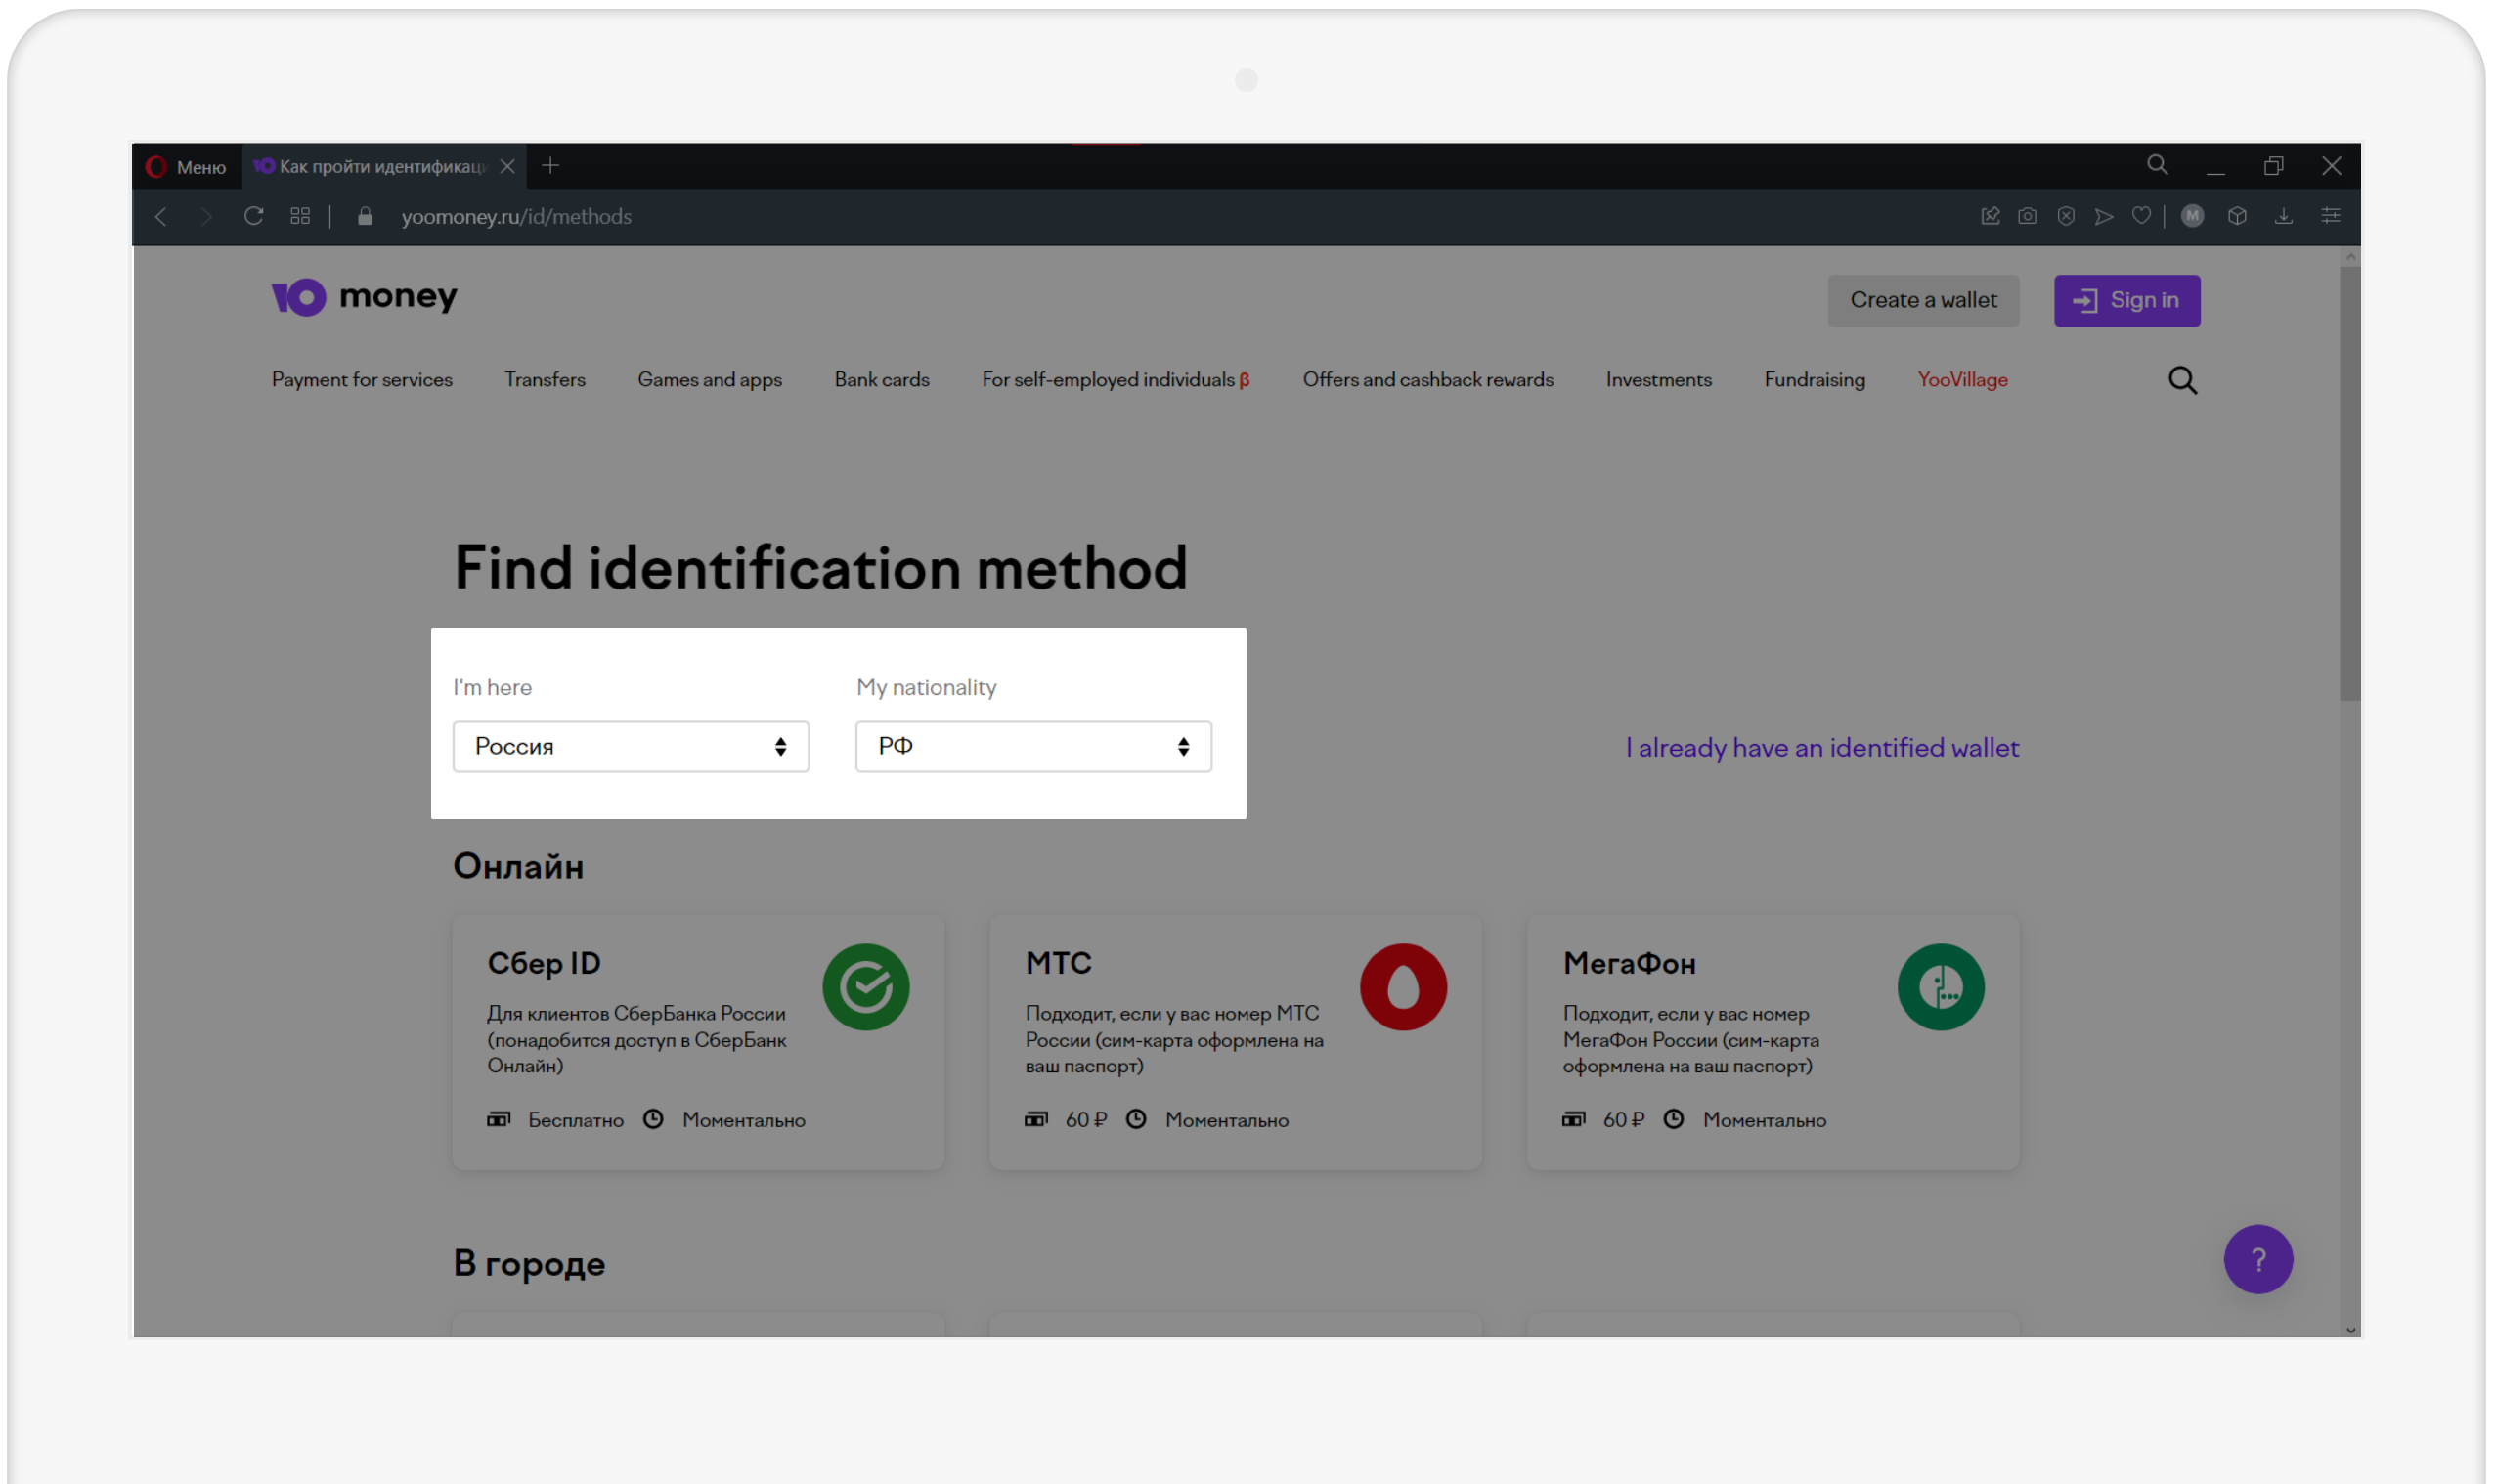Viewport: 2495px width, 1484px height.
Task: Open the Opera Меню button
Action: coord(187,167)
